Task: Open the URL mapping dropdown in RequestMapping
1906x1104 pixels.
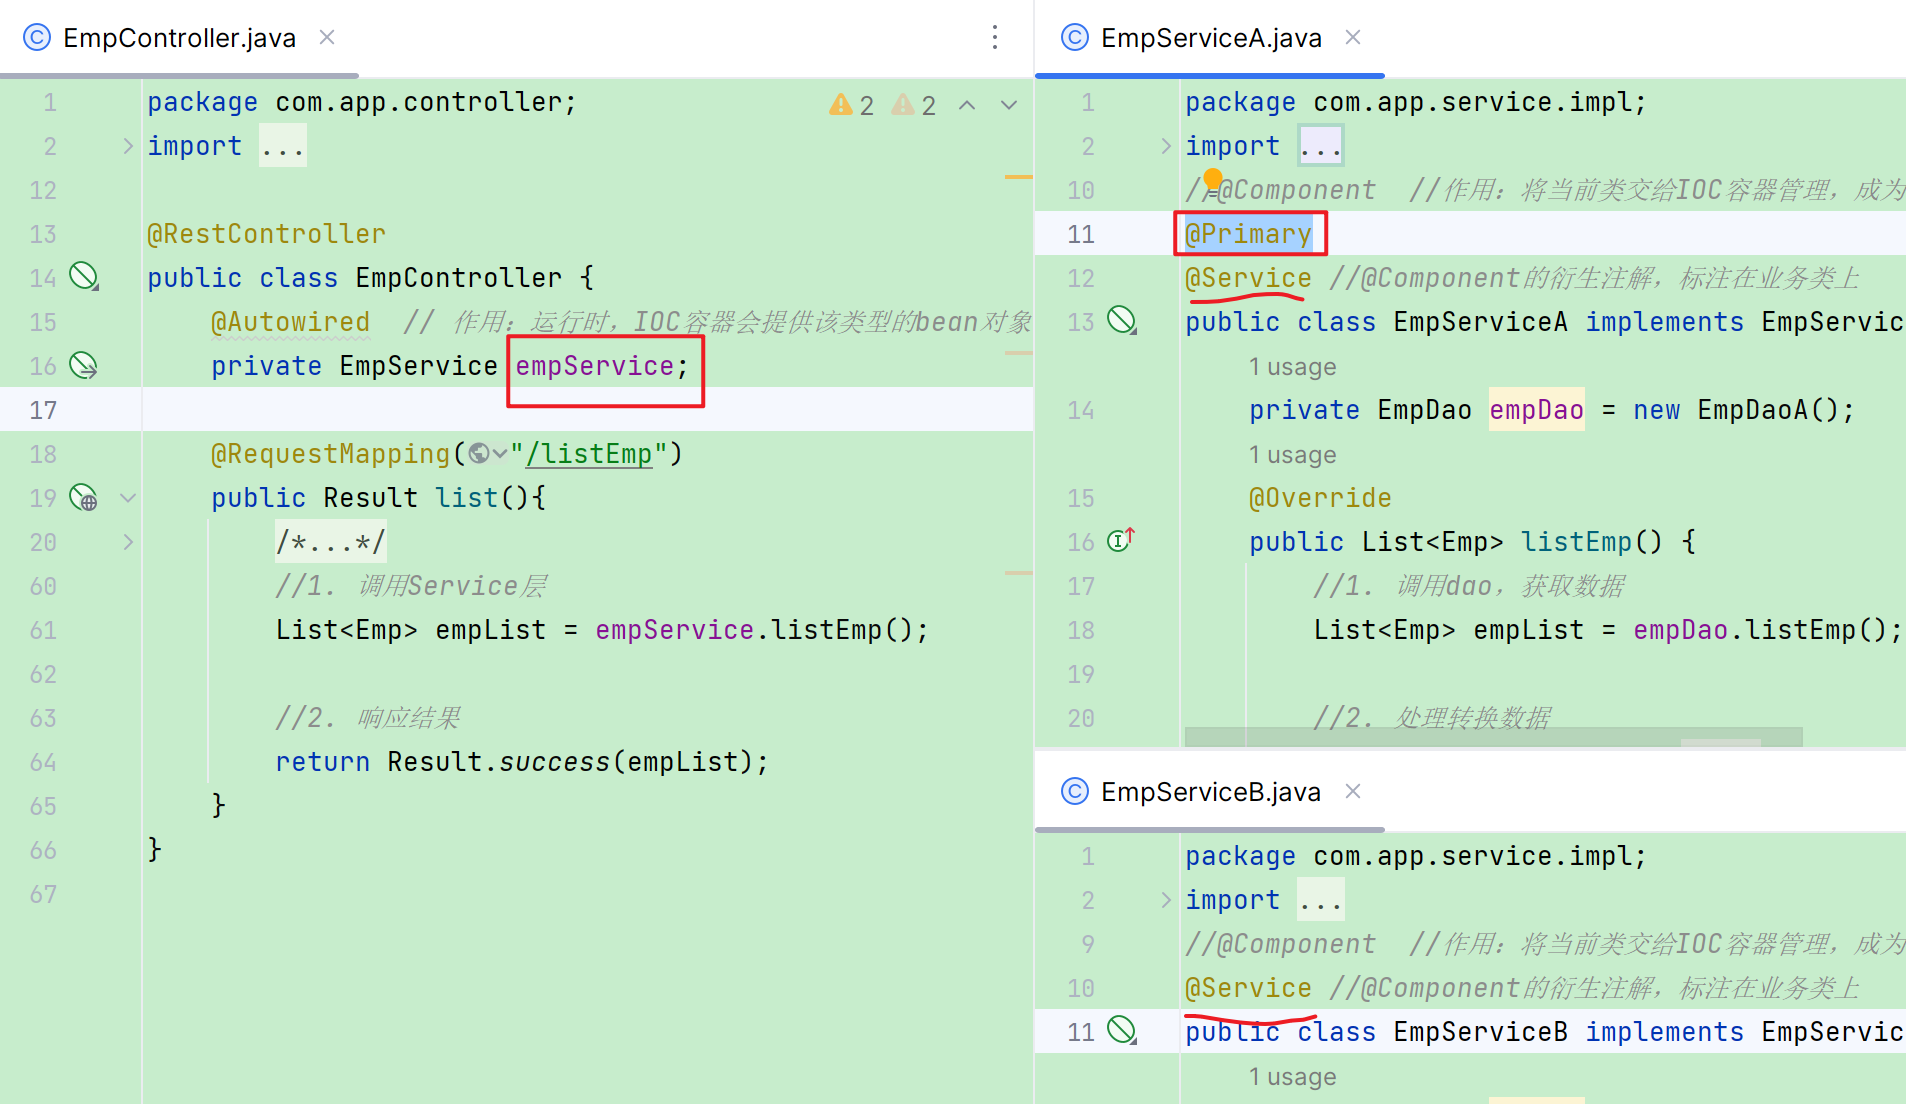Action: tap(487, 454)
